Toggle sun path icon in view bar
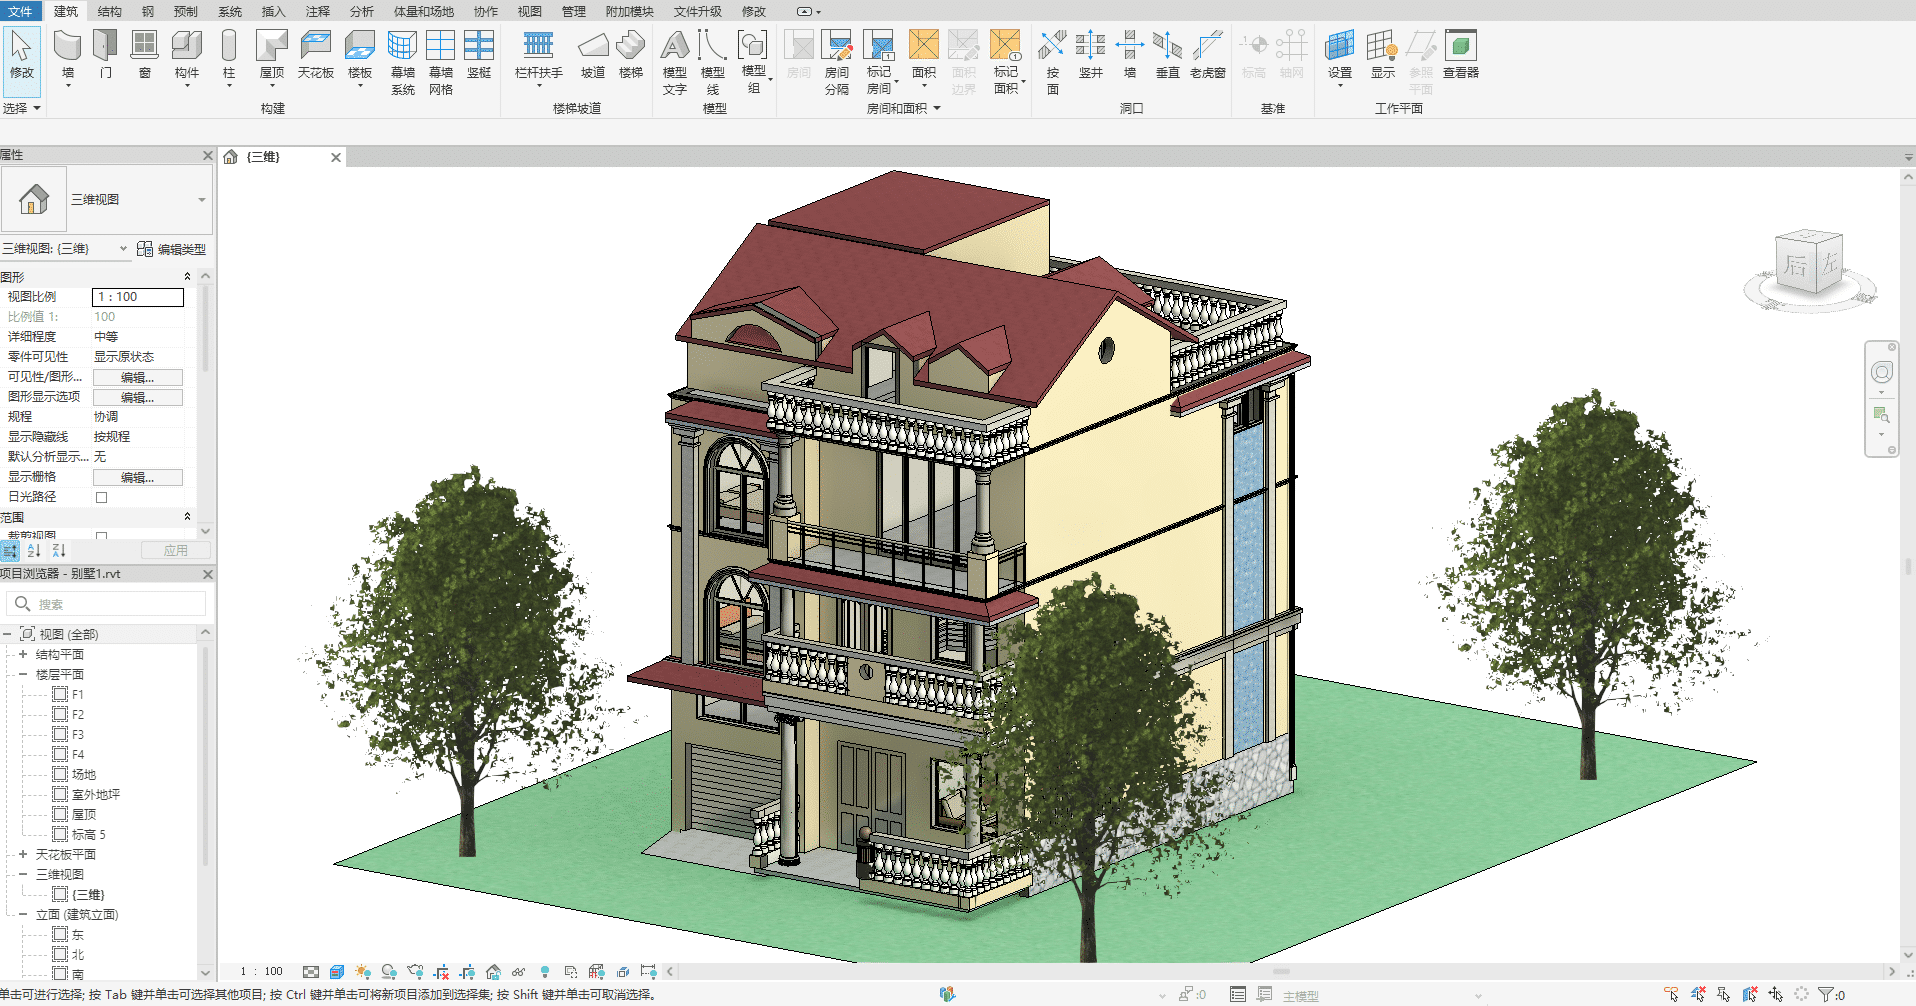The height and width of the screenshot is (1006, 1916). coord(362,972)
